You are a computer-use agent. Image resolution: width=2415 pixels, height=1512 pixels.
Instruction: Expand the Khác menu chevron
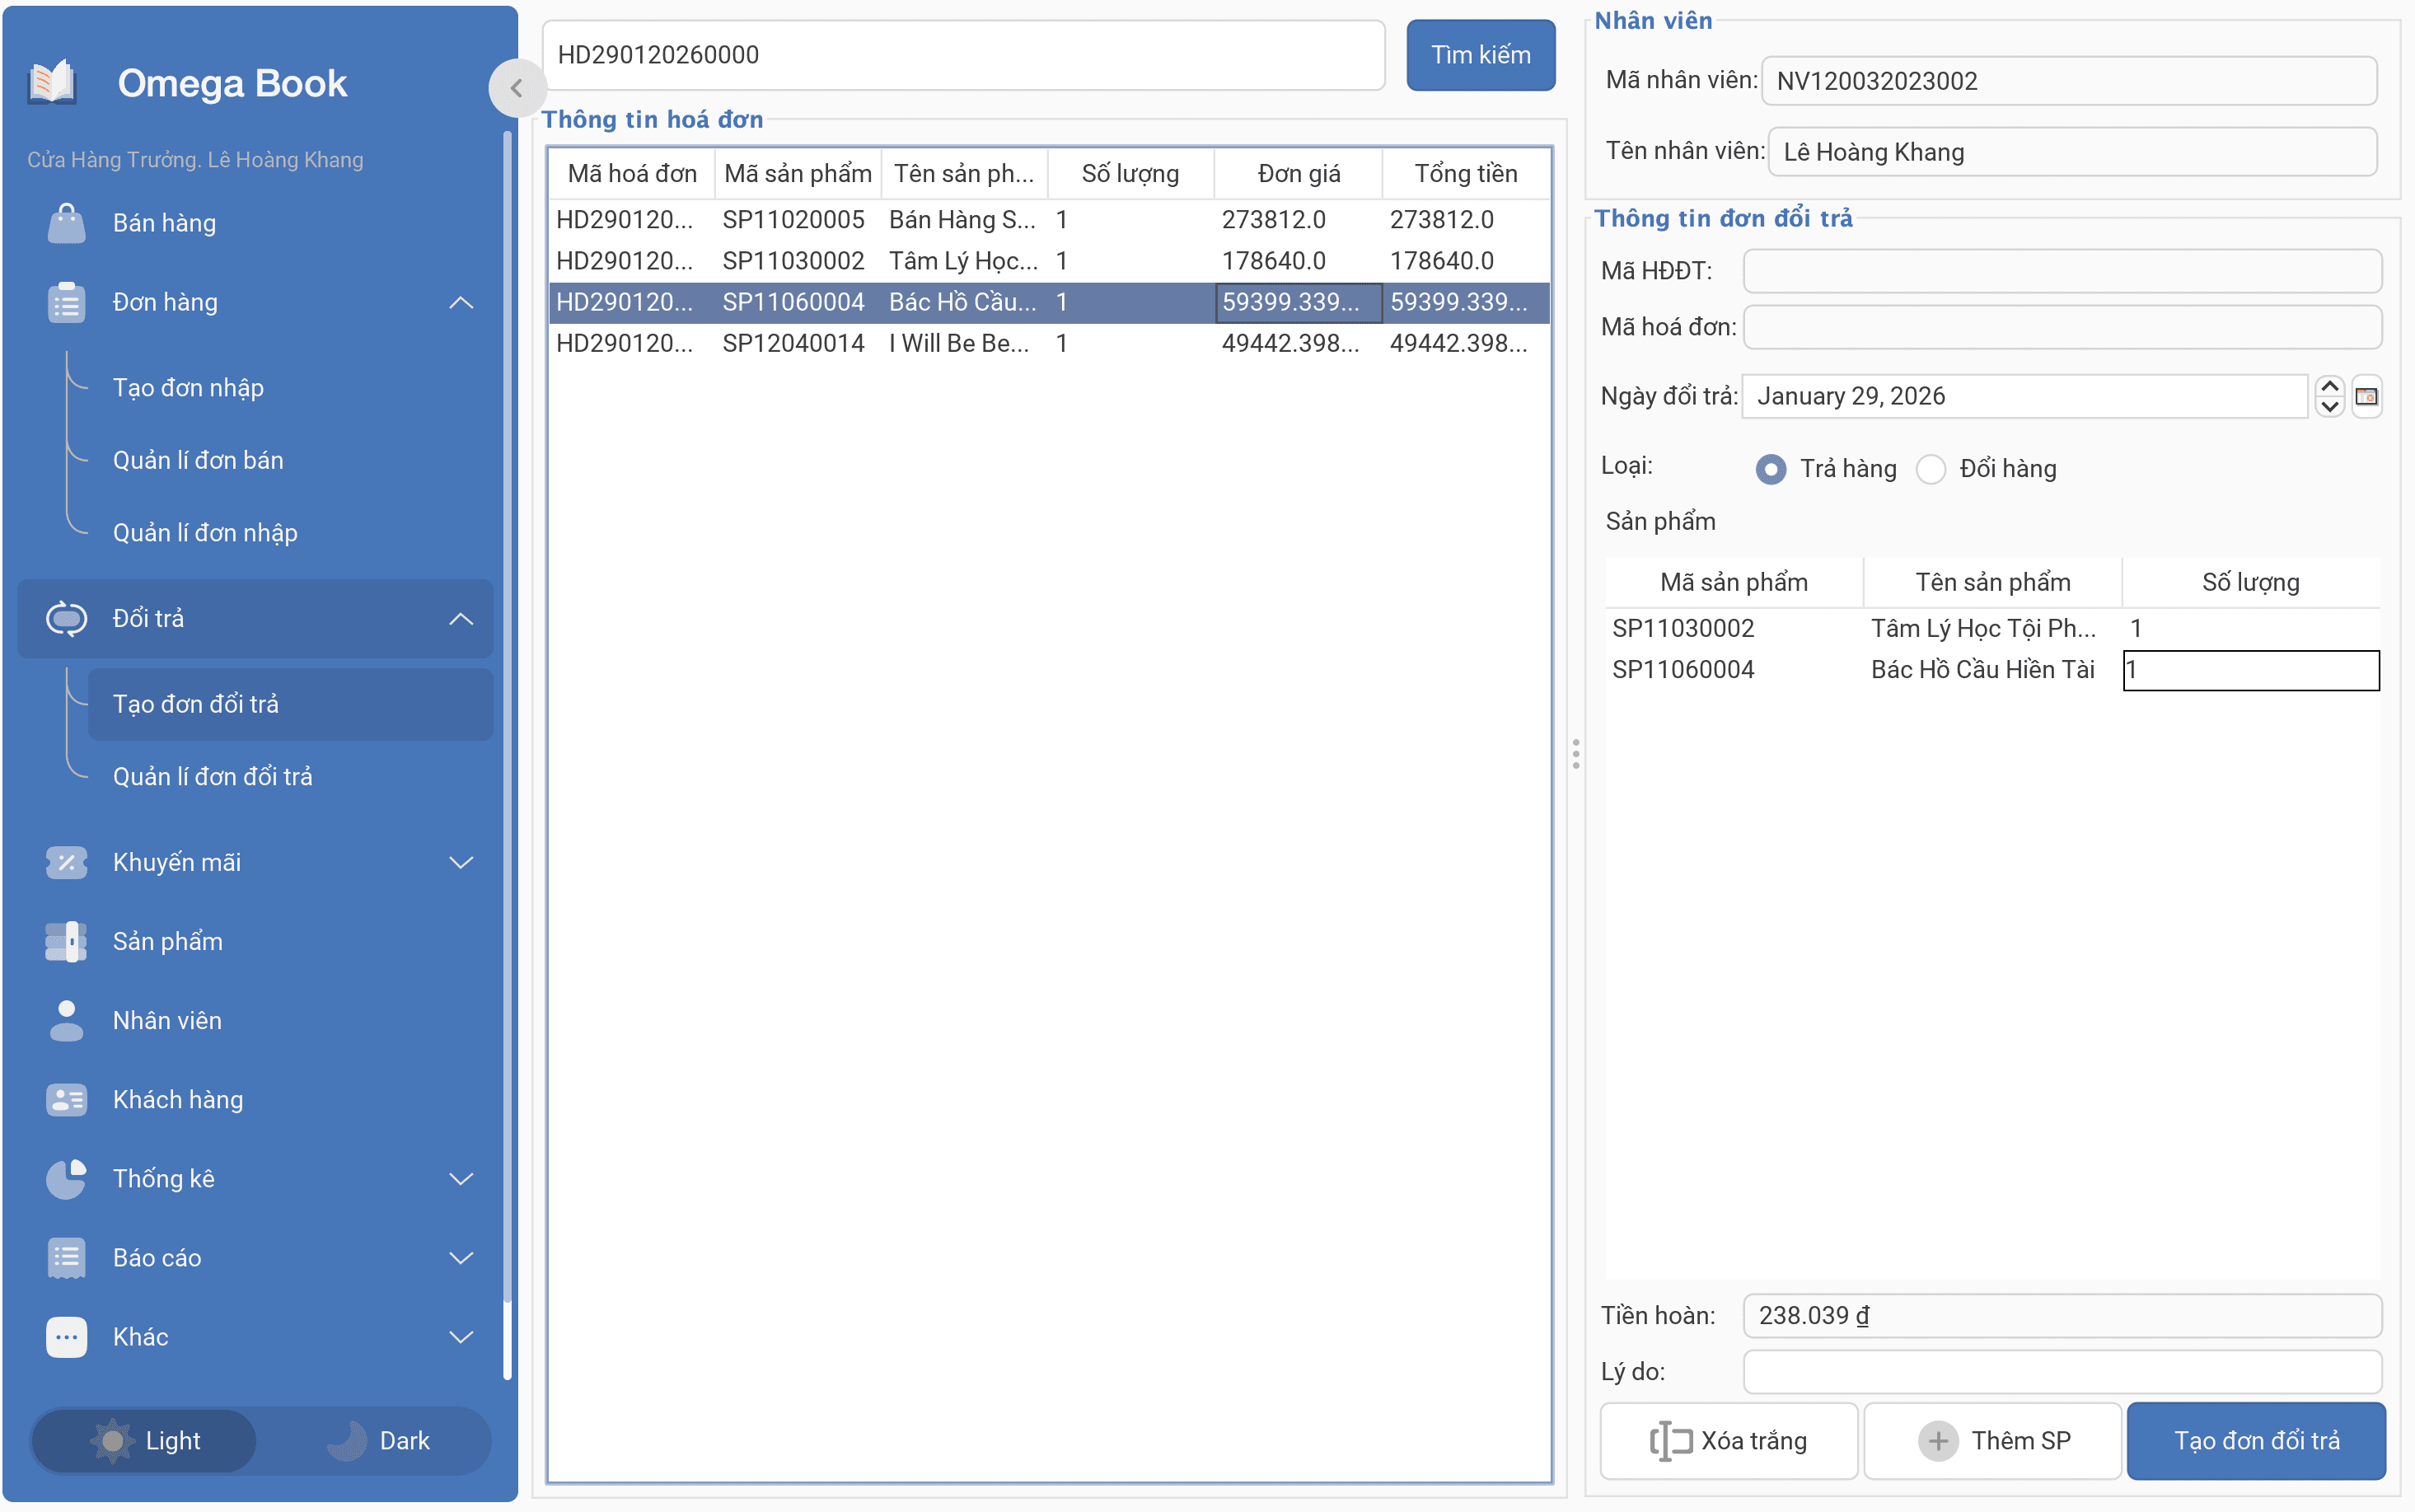(x=460, y=1336)
